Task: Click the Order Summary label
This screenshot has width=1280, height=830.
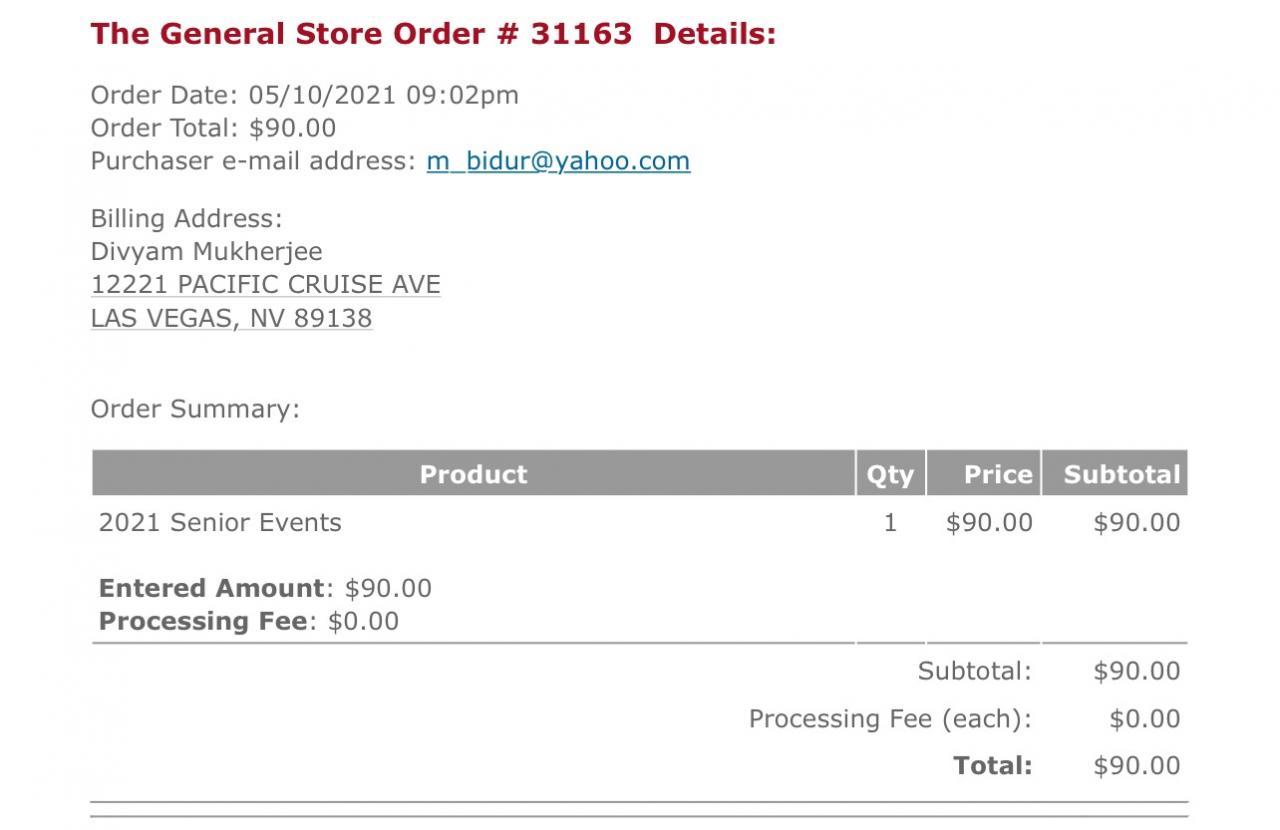Action: [195, 409]
